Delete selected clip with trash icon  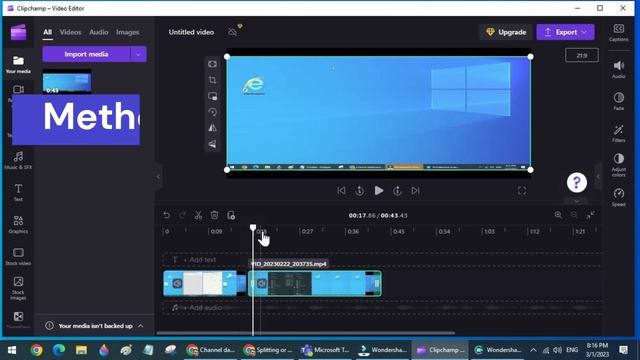click(214, 215)
